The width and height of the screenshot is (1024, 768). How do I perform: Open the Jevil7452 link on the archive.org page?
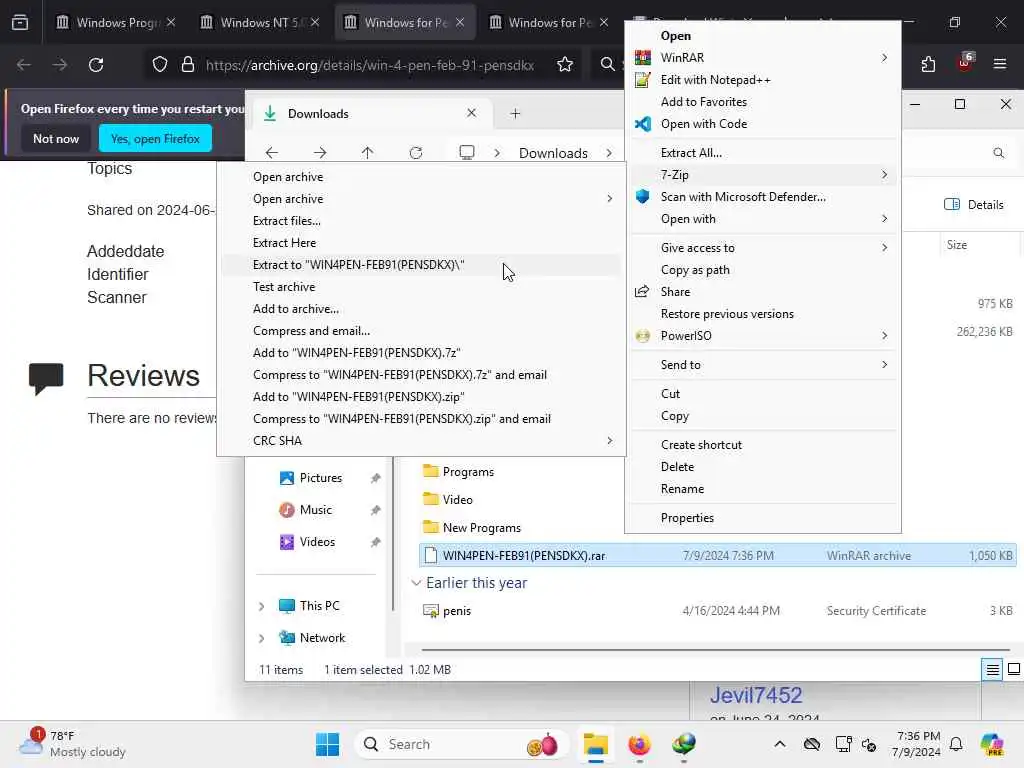tap(756, 695)
